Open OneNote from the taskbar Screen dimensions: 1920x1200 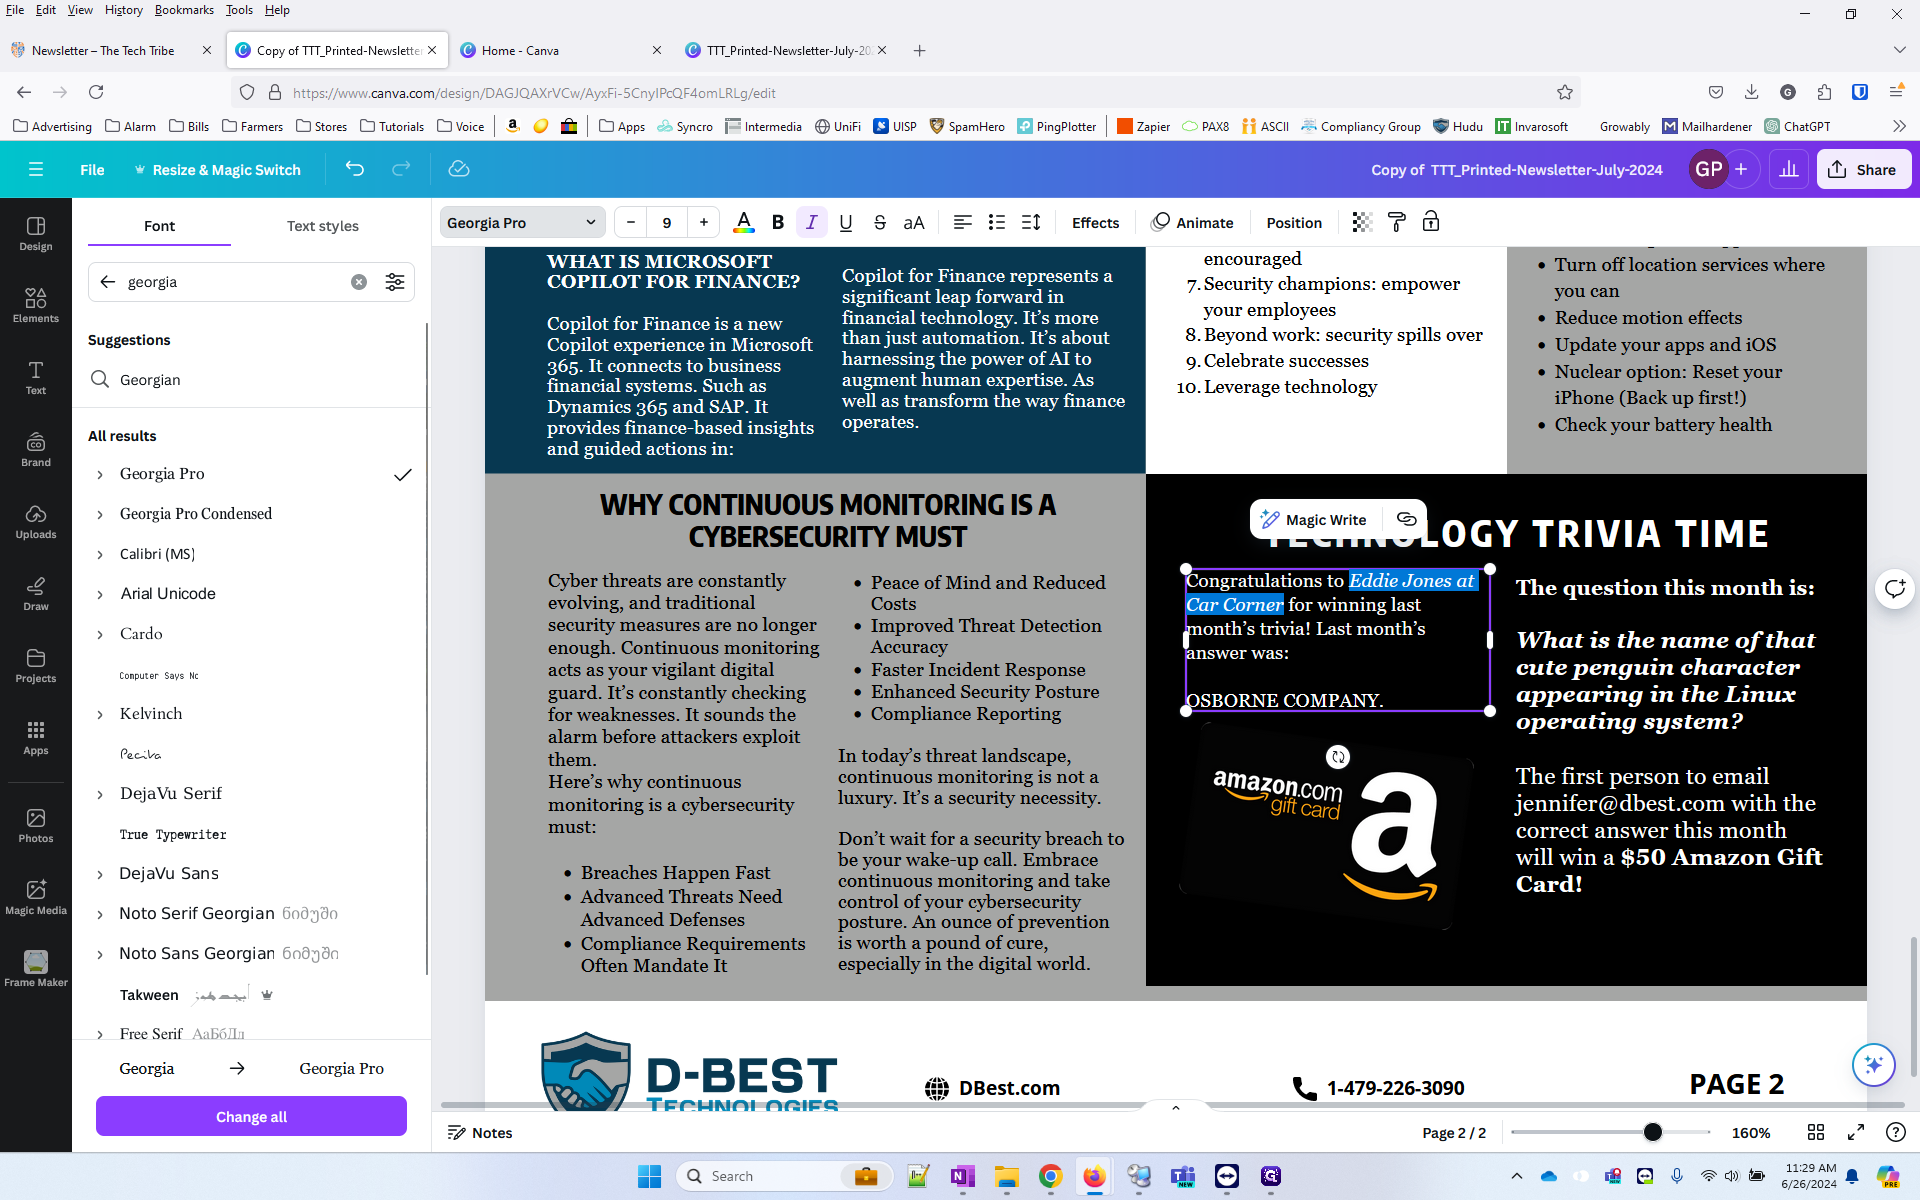click(x=962, y=1176)
